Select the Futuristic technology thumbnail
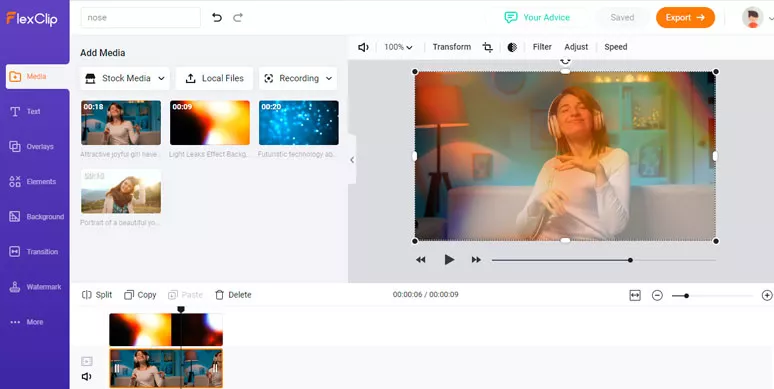The height and width of the screenshot is (389, 774). (x=299, y=123)
